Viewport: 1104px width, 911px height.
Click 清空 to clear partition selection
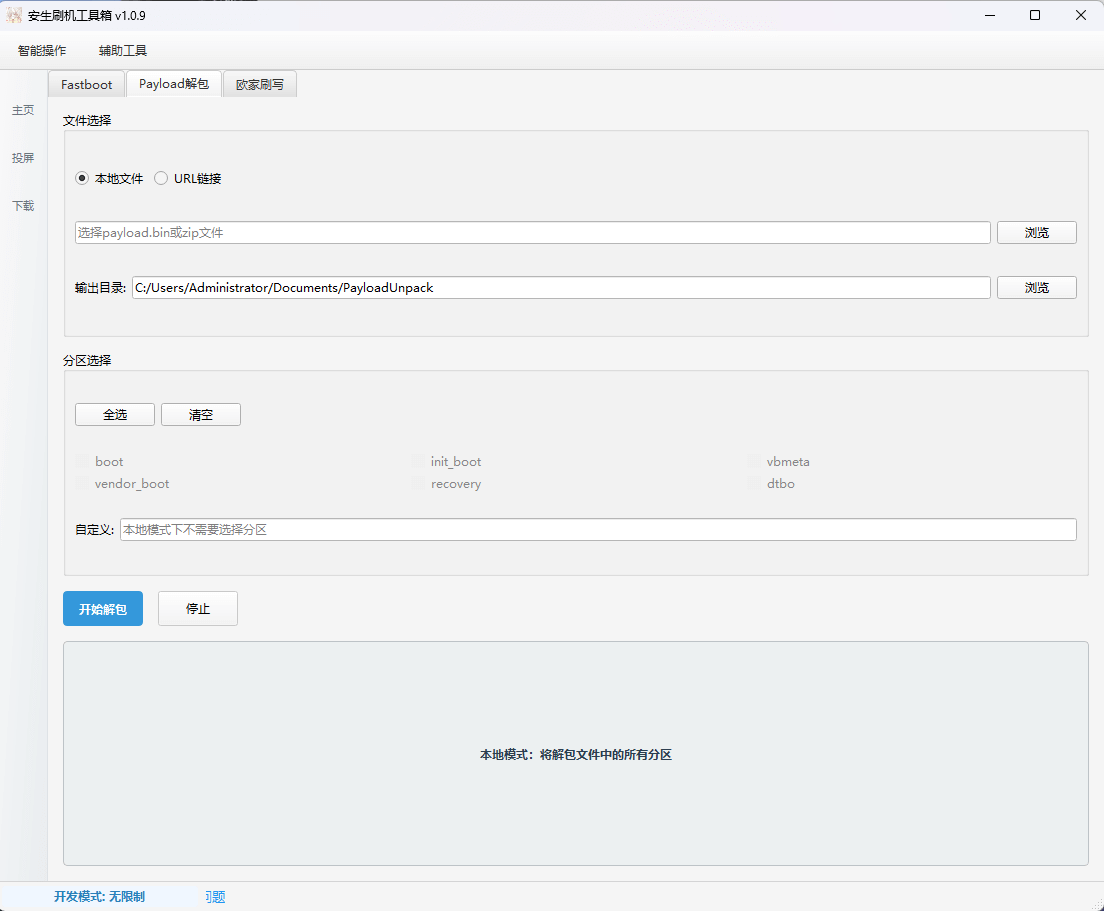[x=200, y=414]
